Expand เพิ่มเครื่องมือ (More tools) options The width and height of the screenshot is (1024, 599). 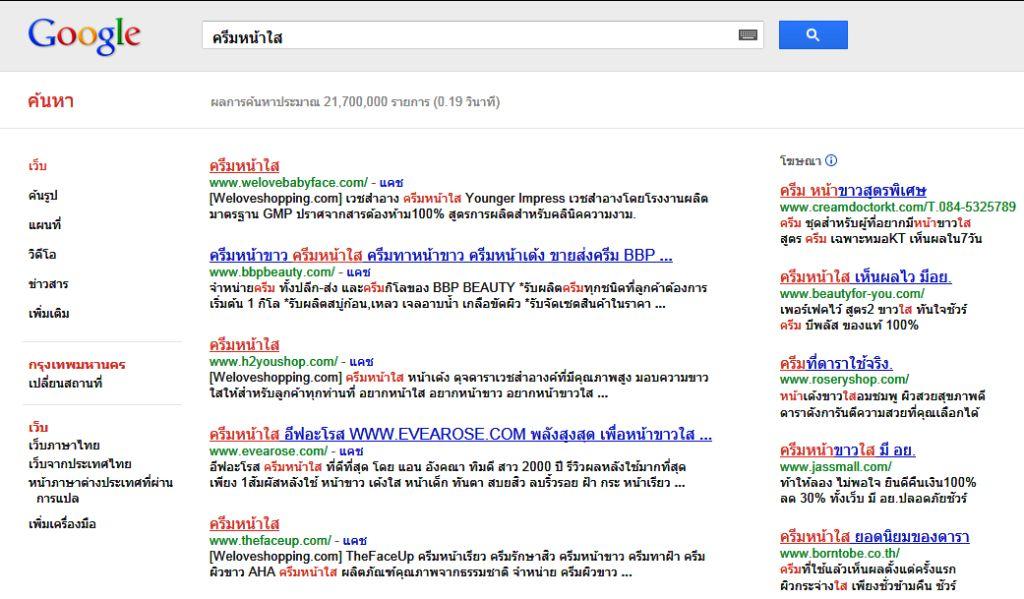coord(62,524)
